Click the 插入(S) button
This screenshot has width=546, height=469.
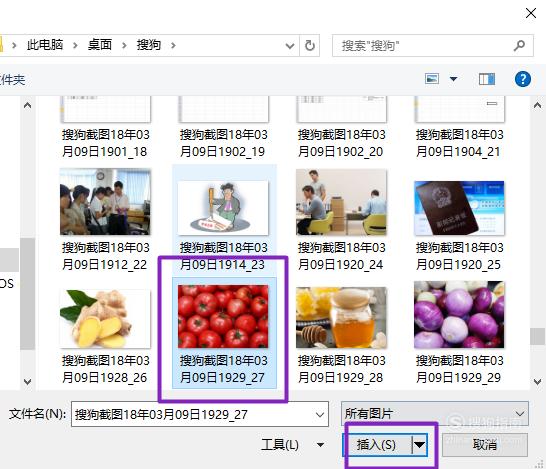coord(377,445)
